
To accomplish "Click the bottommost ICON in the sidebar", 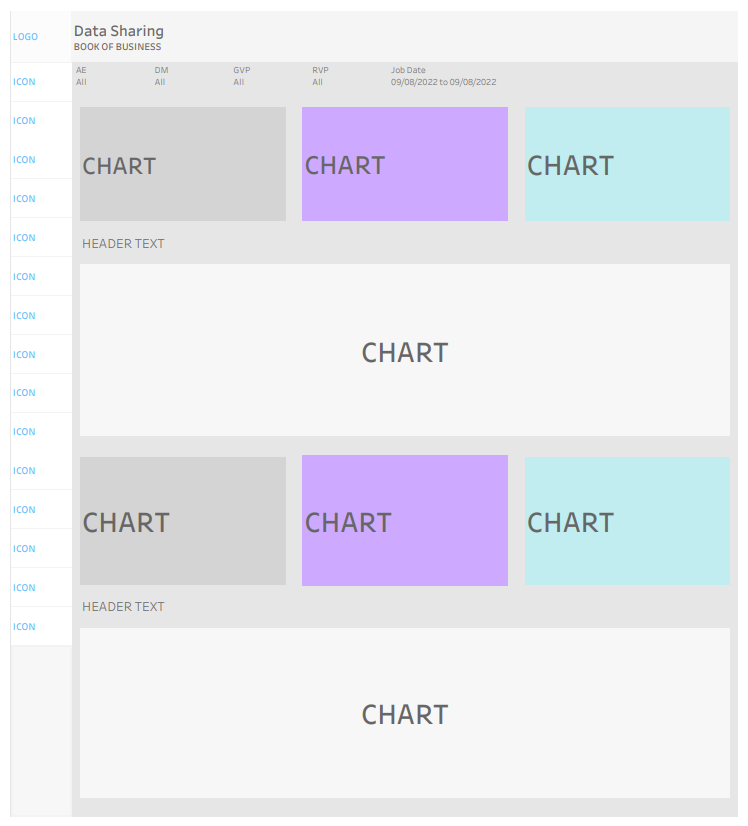I will [x=24, y=627].
